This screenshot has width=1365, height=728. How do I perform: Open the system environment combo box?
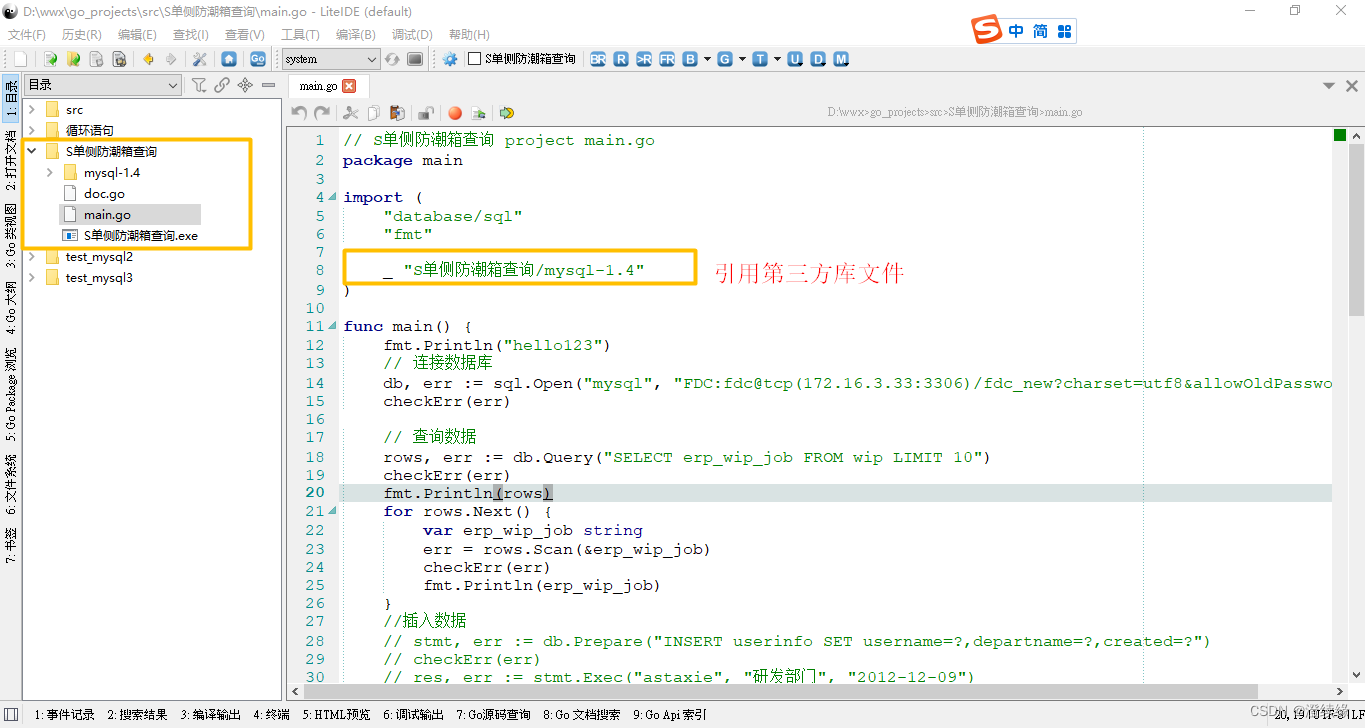coord(331,59)
